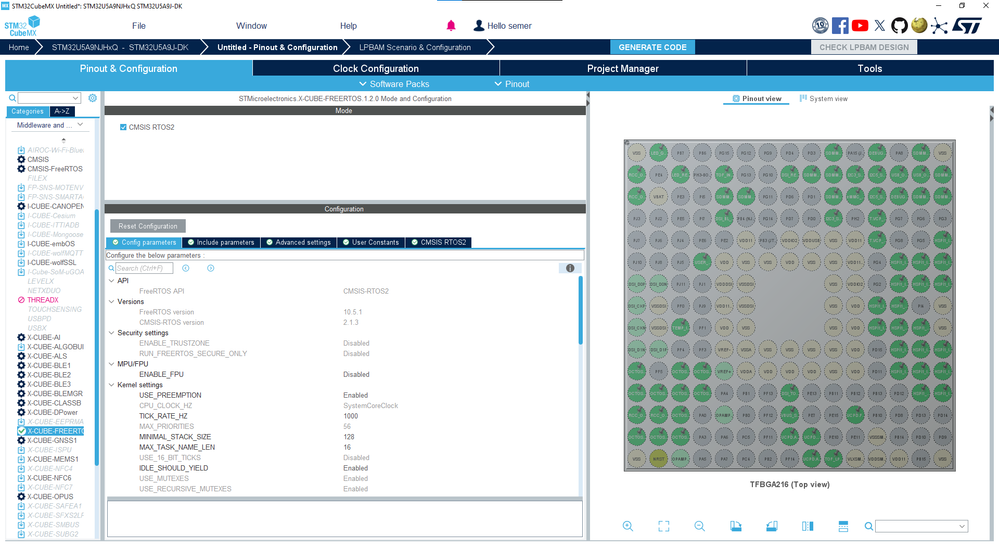Zoom out of the pinout view
This screenshot has height=544, width=999.
click(700, 526)
